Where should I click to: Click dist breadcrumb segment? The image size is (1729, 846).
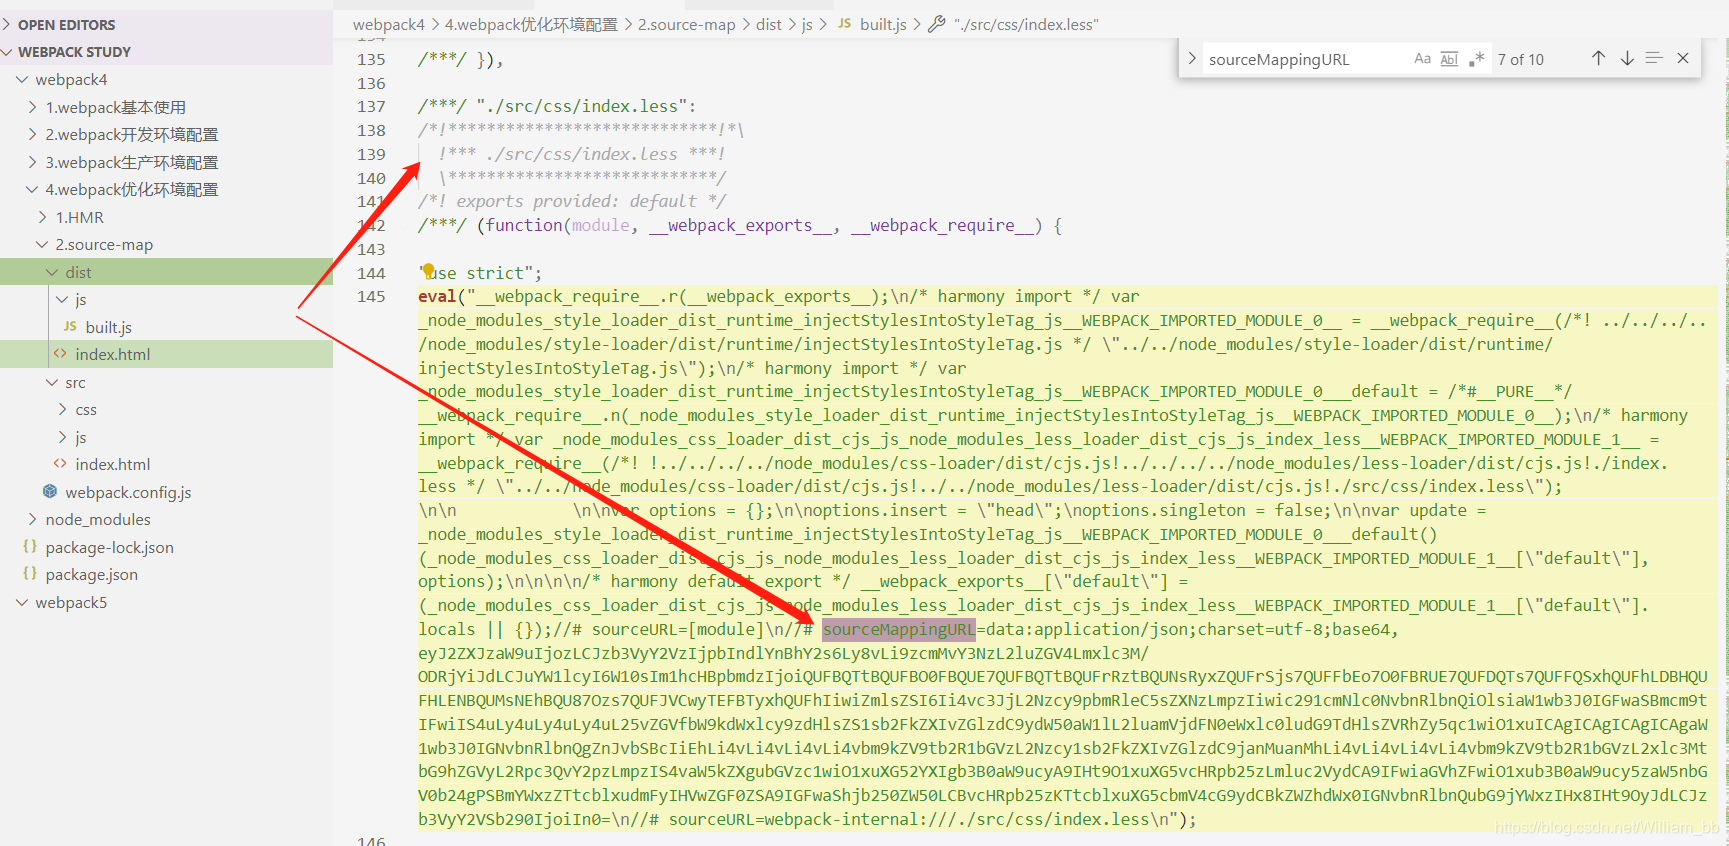click(769, 24)
